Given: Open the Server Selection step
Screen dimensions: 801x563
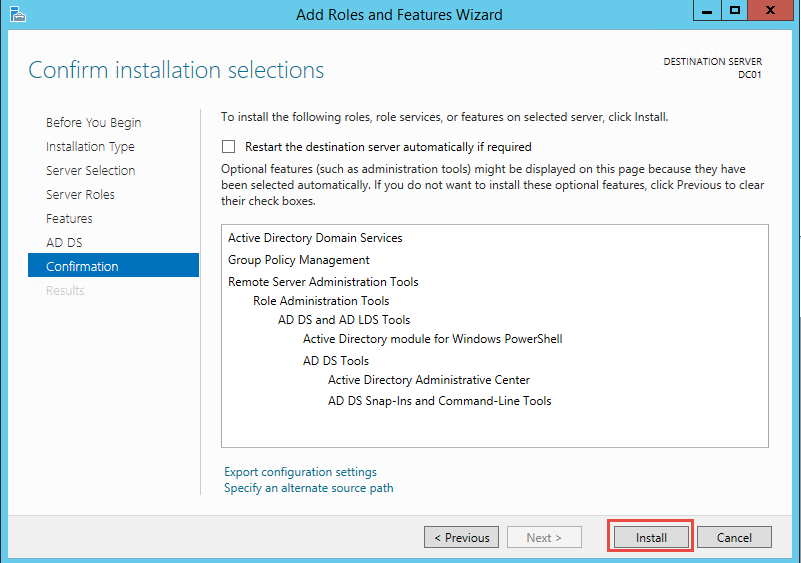Looking at the screenshot, I should pos(90,171).
